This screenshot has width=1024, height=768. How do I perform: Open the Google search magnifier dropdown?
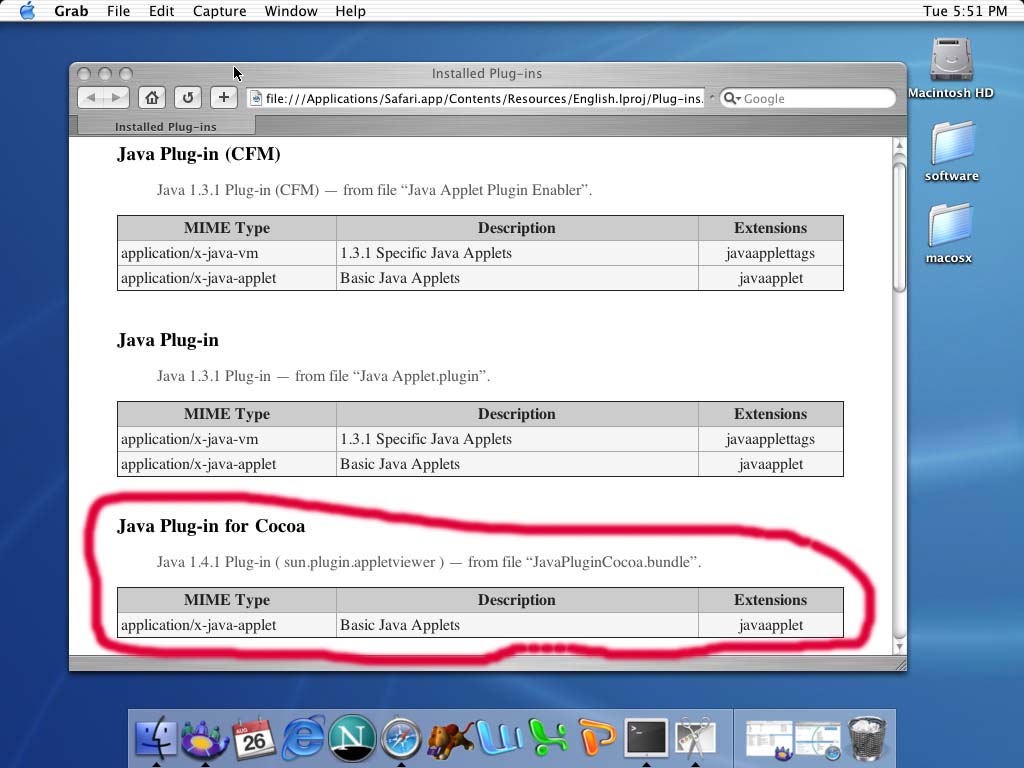[732, 98]
